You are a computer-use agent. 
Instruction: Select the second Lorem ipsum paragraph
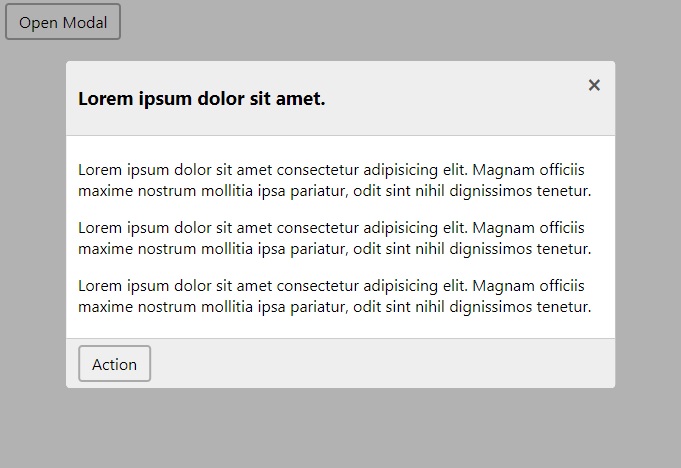[334, 238]
